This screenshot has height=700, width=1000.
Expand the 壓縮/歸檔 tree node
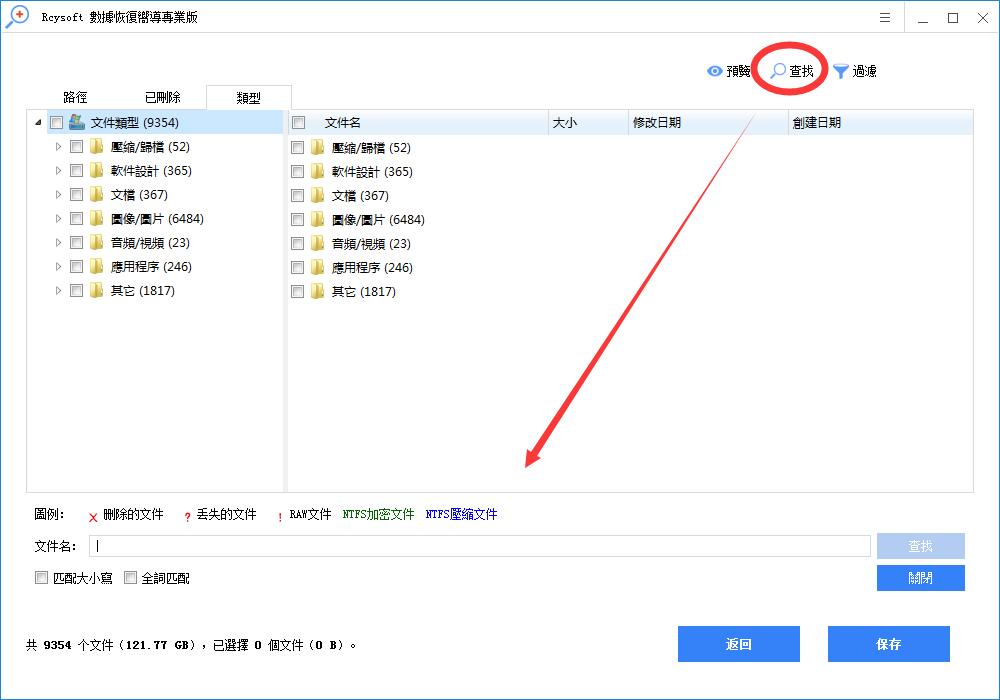click(58, 146)
